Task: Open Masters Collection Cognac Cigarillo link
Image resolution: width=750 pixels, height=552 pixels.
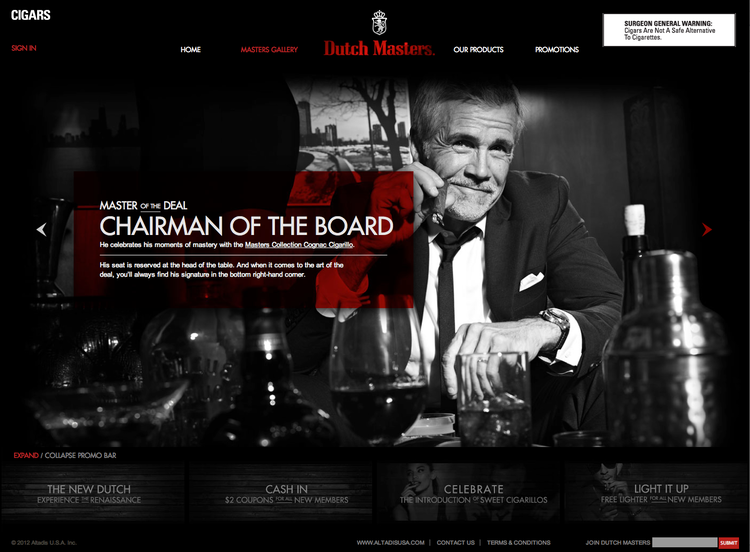Action: click(299, 244)
